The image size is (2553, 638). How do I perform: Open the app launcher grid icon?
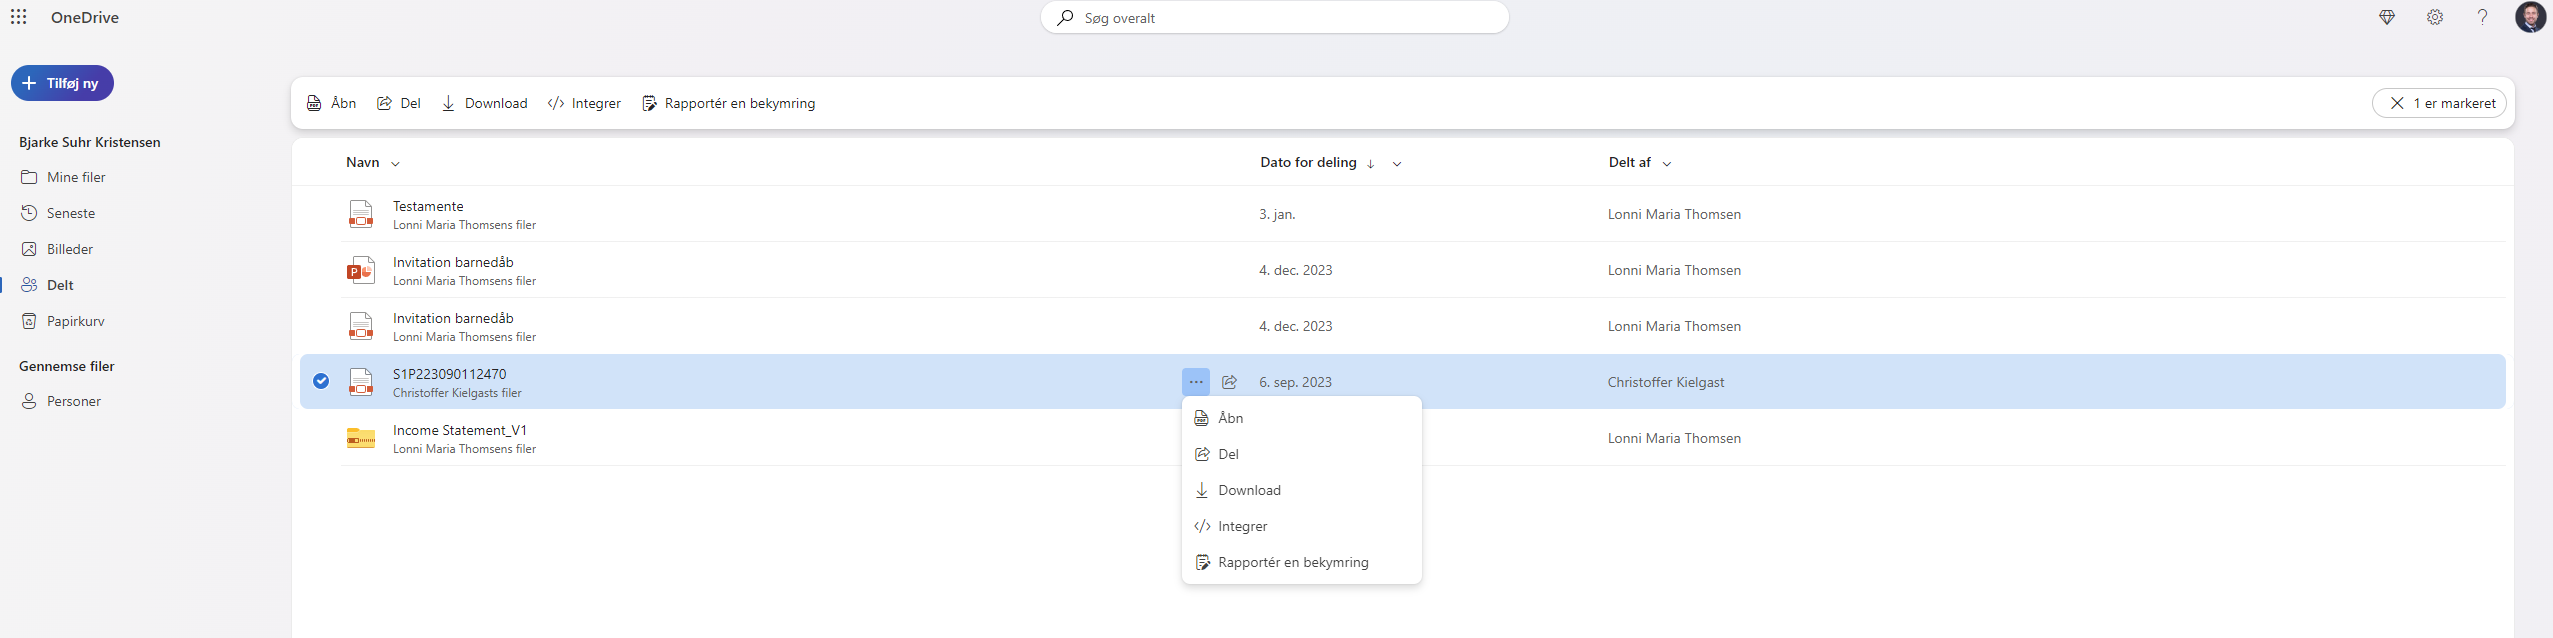(19, 17)
